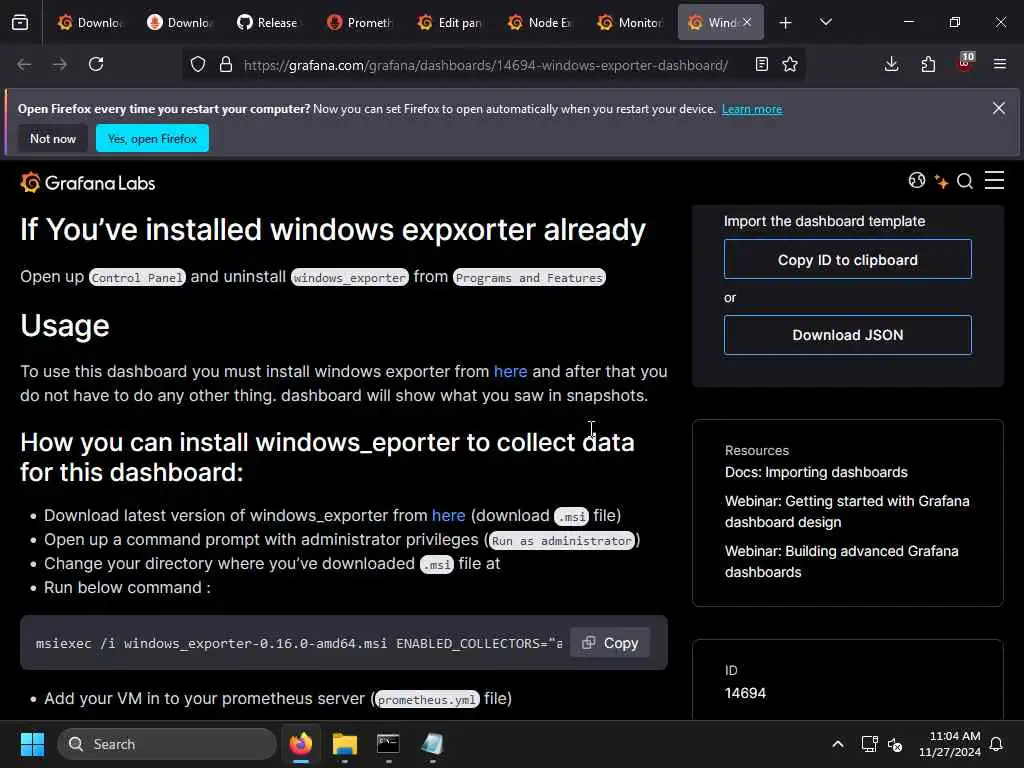Image resolution: width=1024 pixels, height=768 pixels.
Task: Open Webinar: Getting started with Grafana link
Action: click(847, 511)
